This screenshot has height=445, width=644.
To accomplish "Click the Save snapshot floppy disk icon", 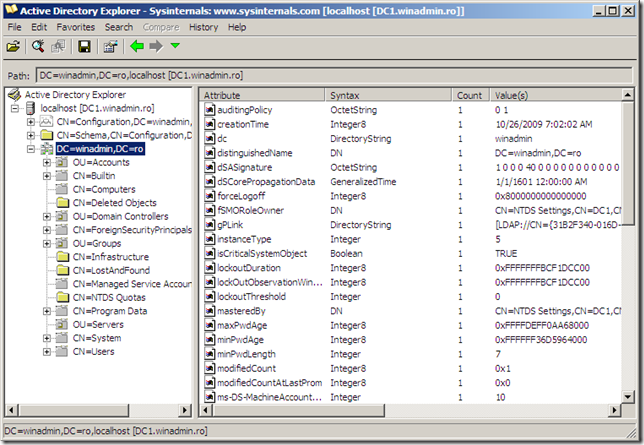I will [x=84, y=46].
